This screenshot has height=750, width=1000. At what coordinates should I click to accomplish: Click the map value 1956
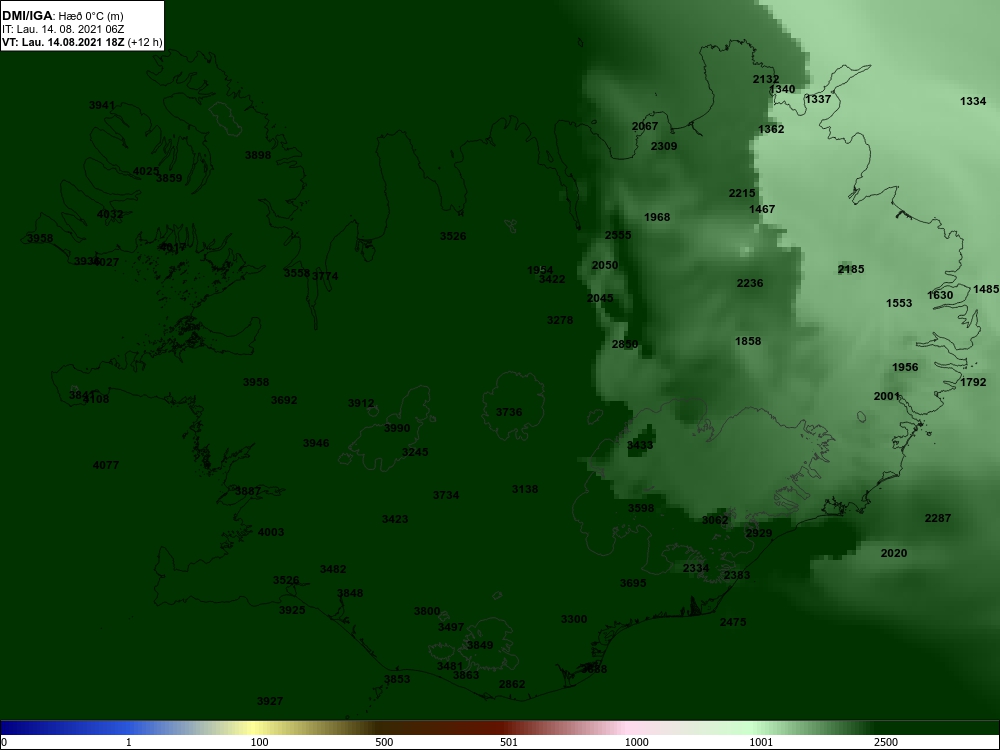[905, 367]
